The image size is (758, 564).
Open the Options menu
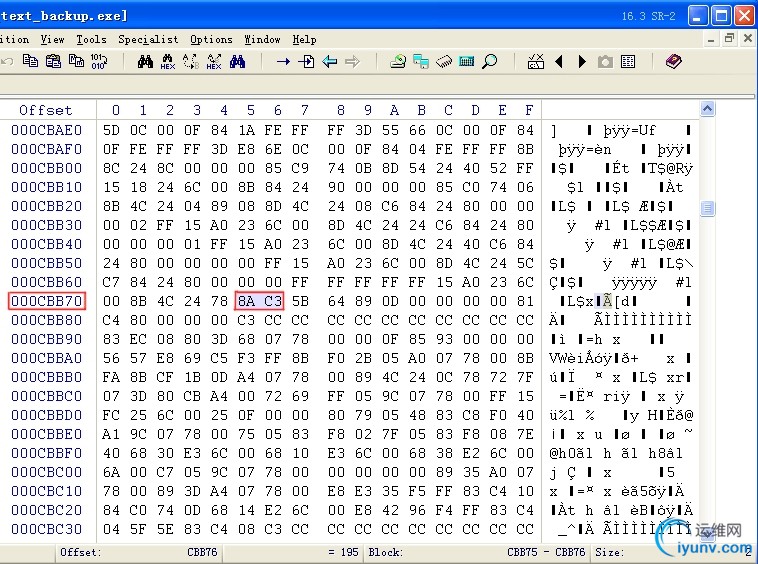click(211, 40)
